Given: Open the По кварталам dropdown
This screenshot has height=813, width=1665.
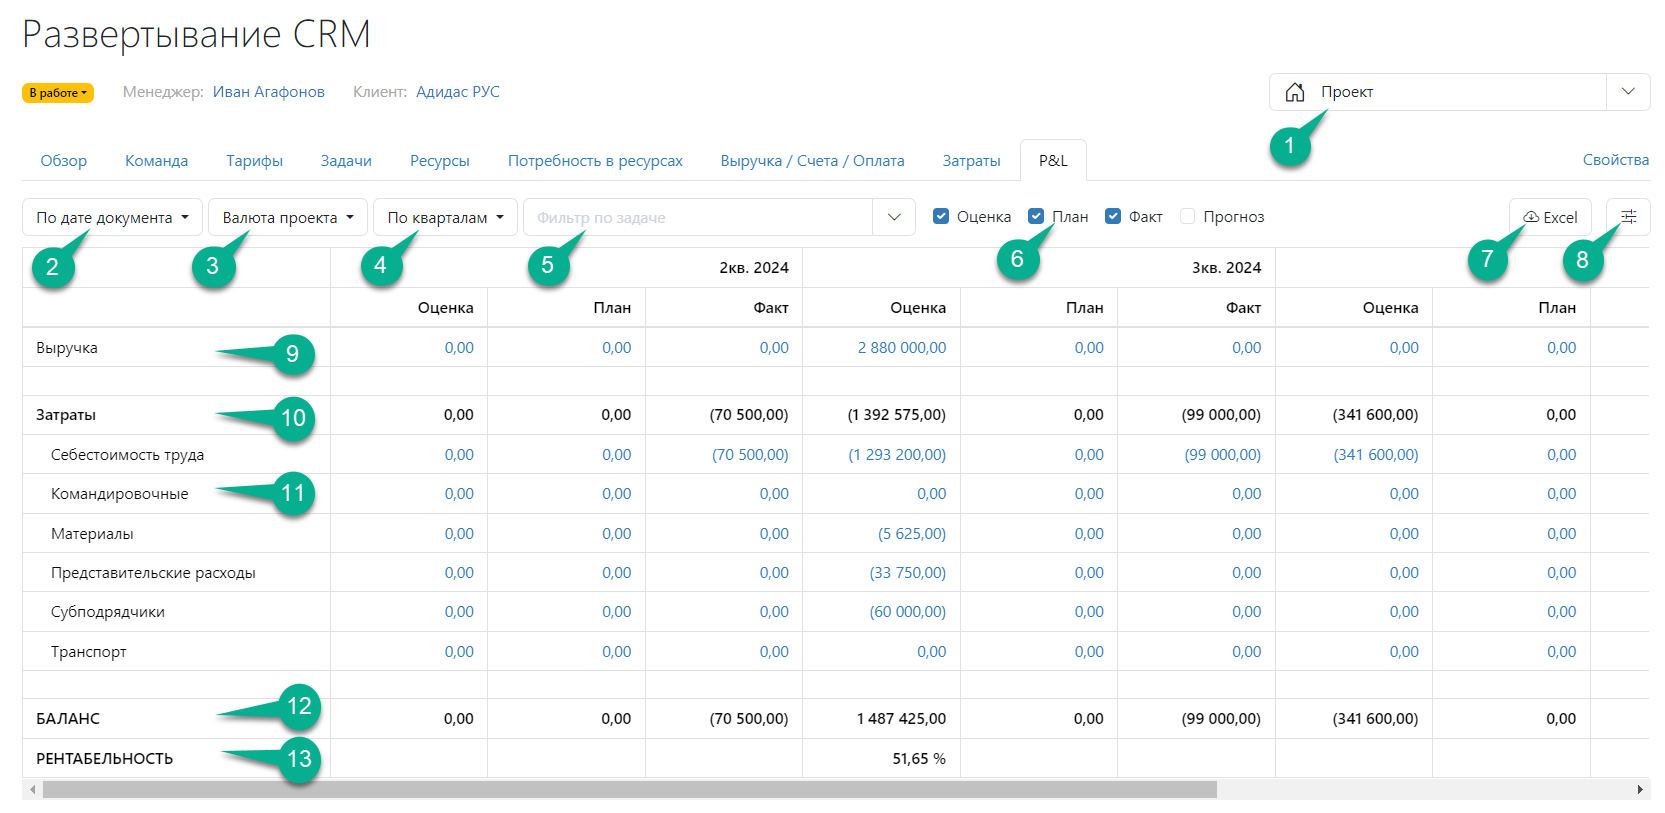Looking at the screenshot, I should (445, 217).
